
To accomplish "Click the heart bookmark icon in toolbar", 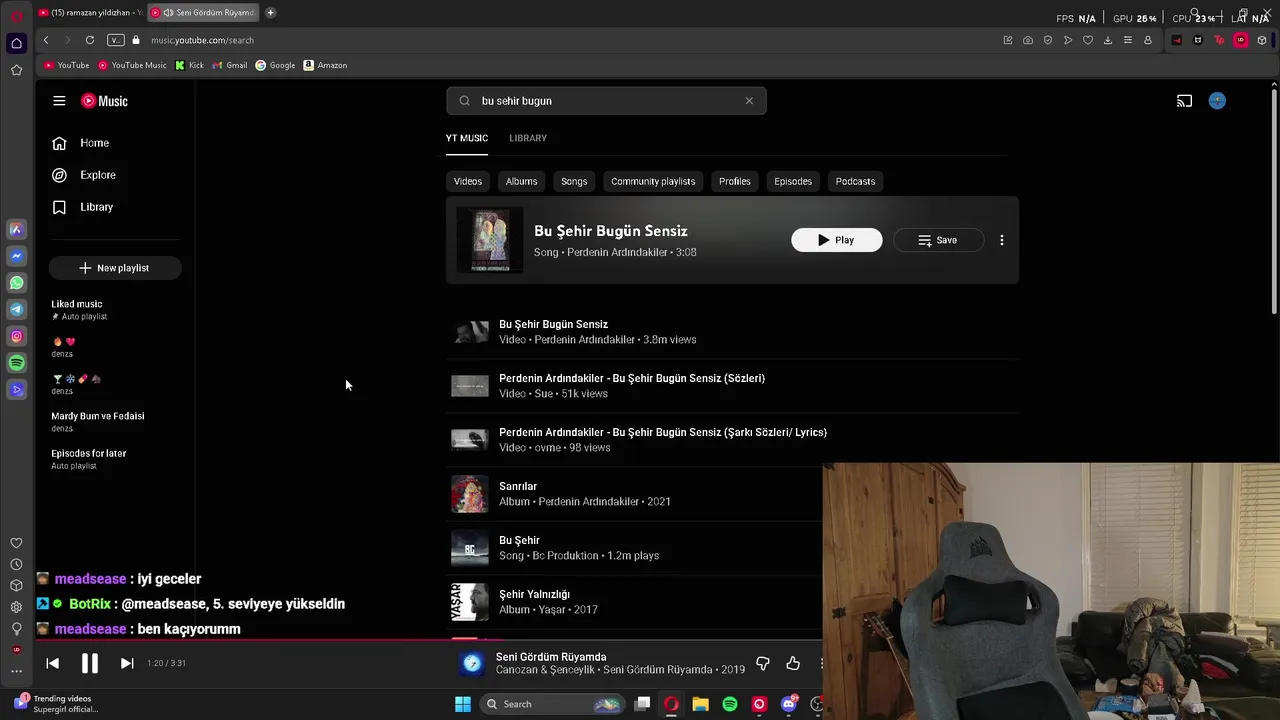I will pyautogui.click(x=1088, y=40).
